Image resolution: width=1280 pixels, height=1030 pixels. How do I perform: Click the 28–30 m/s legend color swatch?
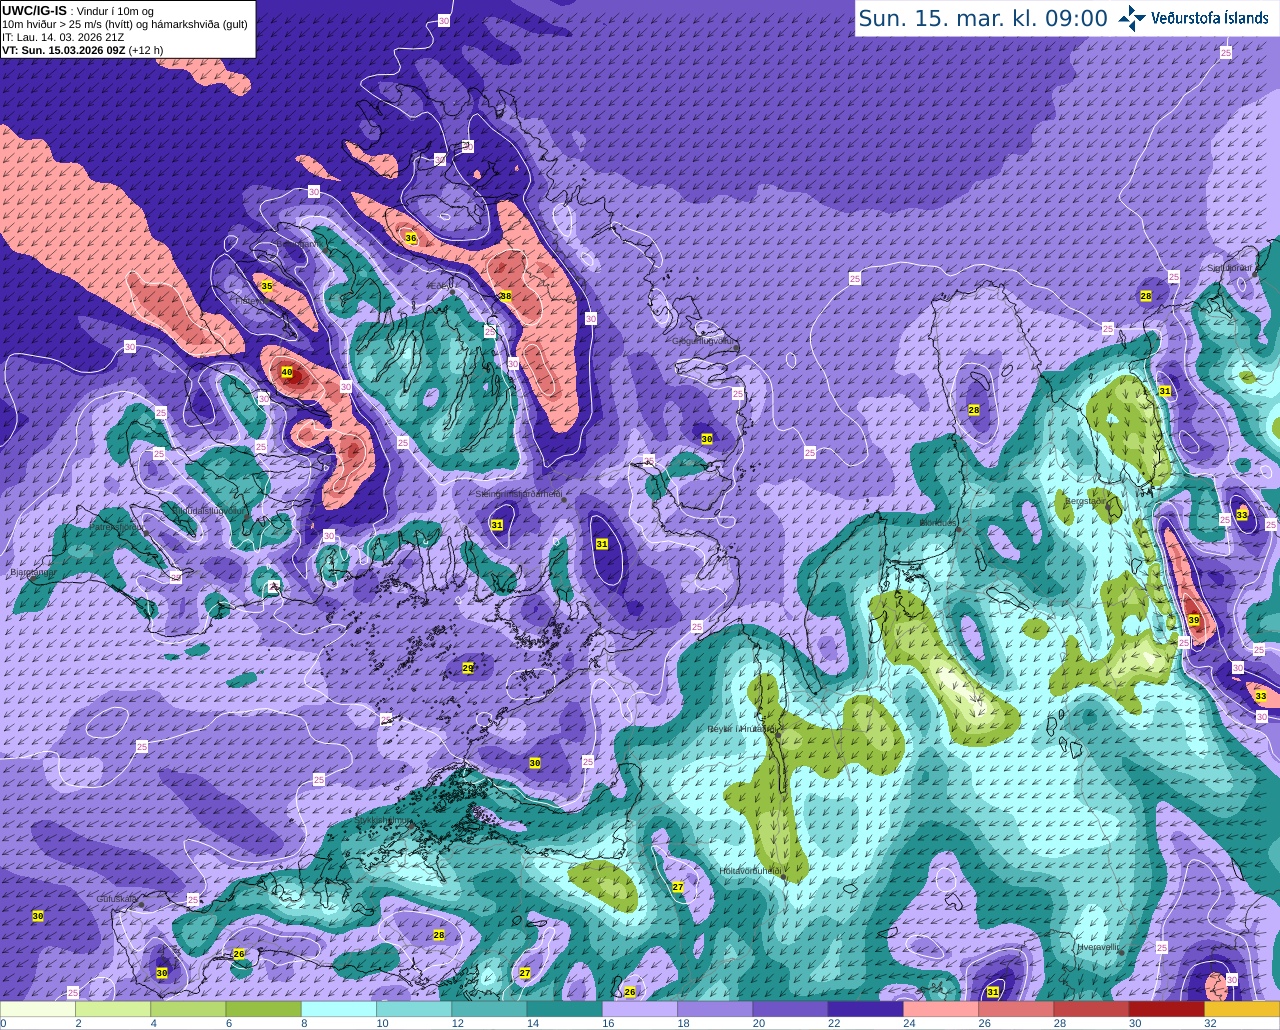1091,1009
